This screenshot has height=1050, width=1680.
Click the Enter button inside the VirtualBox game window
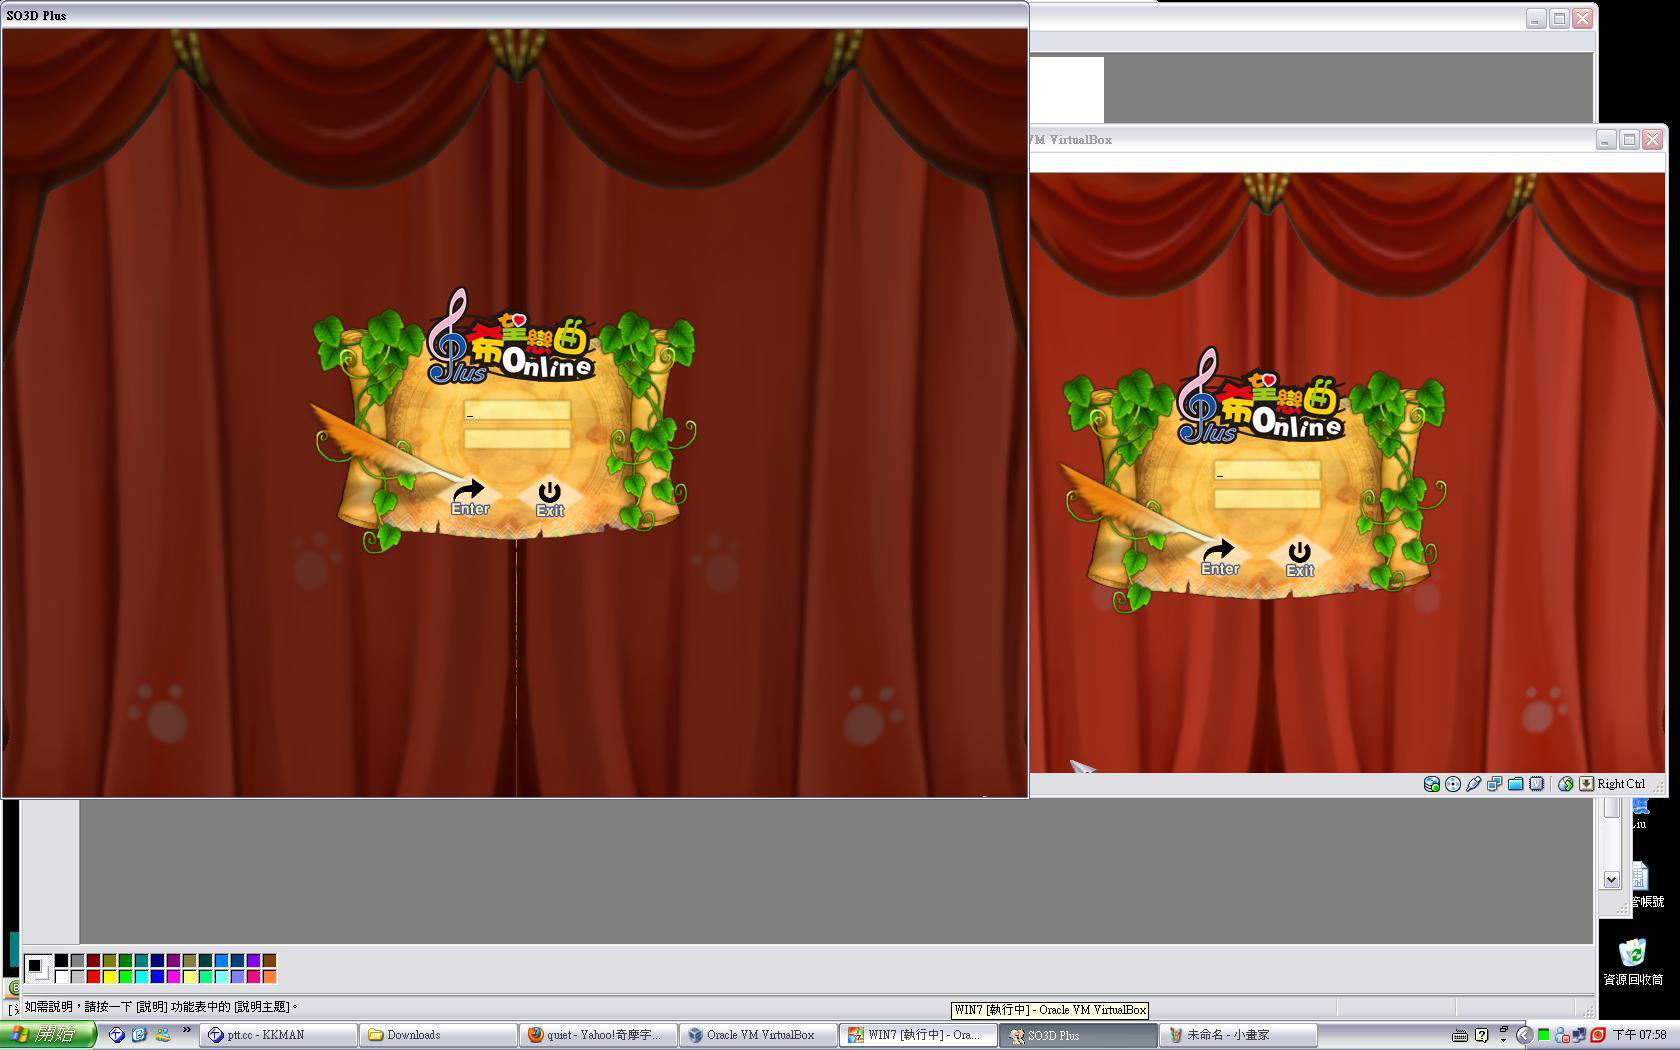[1219, 558]
